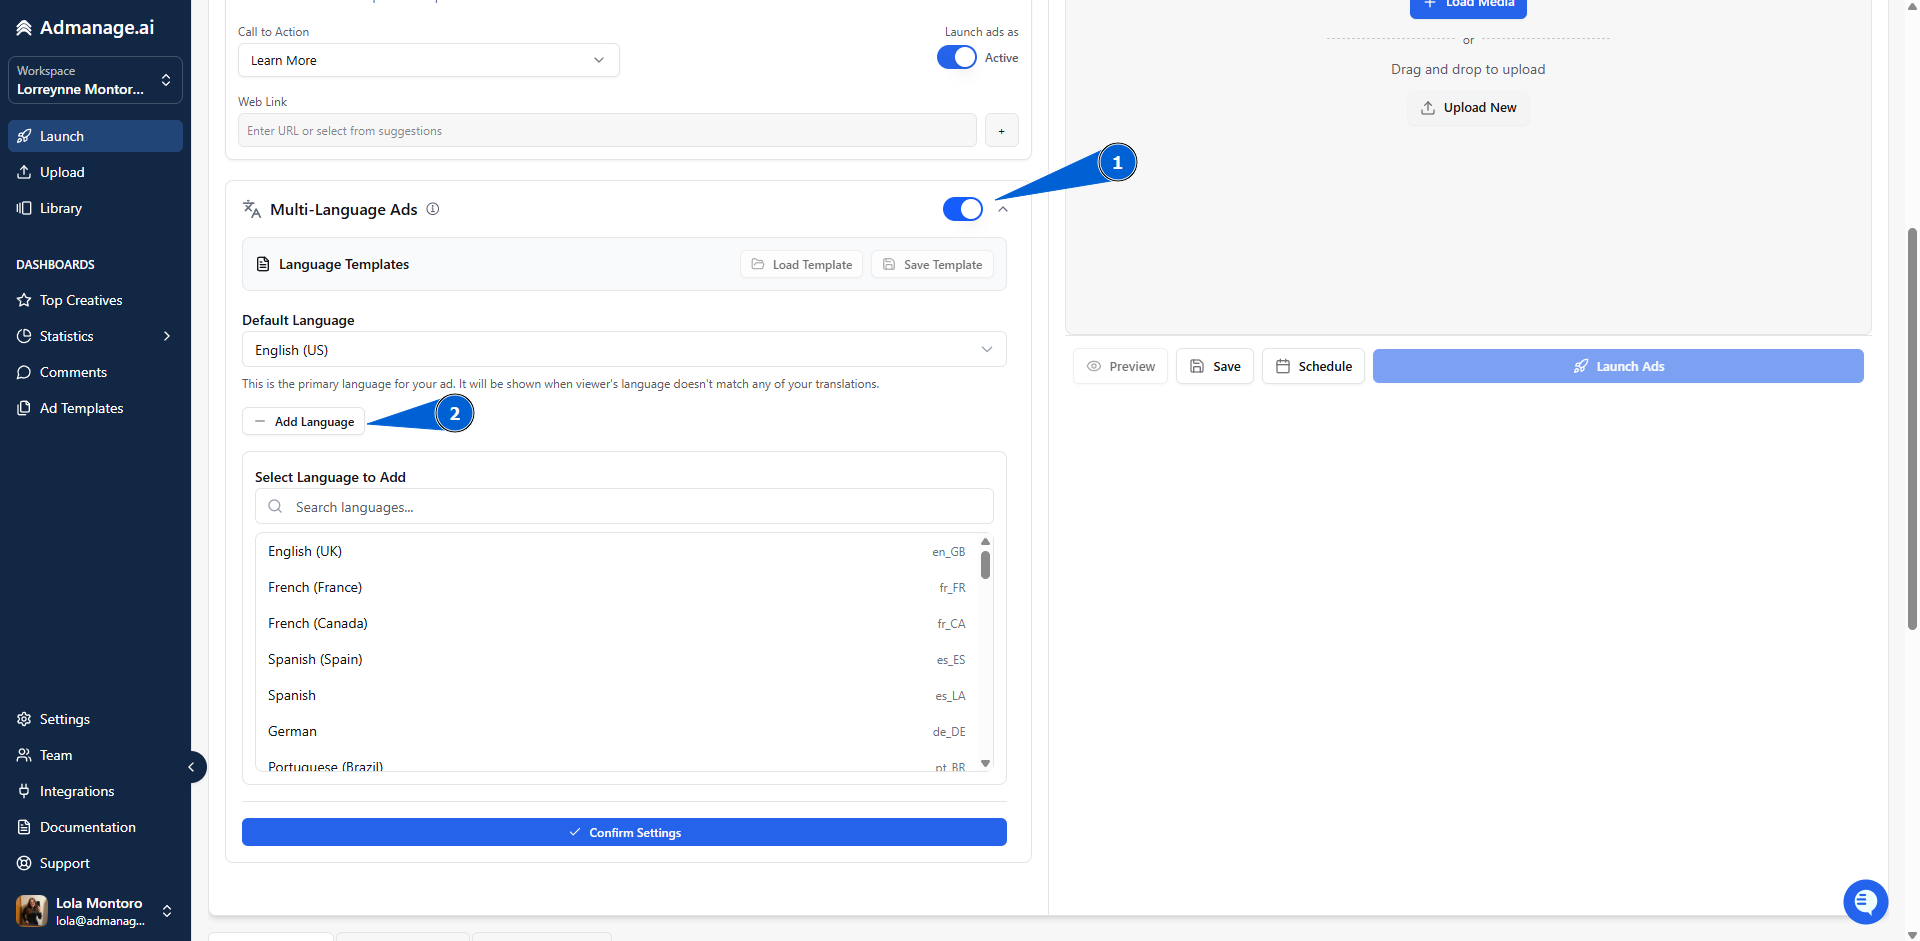Click the Search languages field
The height and width of the screenshot is (941, 1920).
tap(624, 506)
